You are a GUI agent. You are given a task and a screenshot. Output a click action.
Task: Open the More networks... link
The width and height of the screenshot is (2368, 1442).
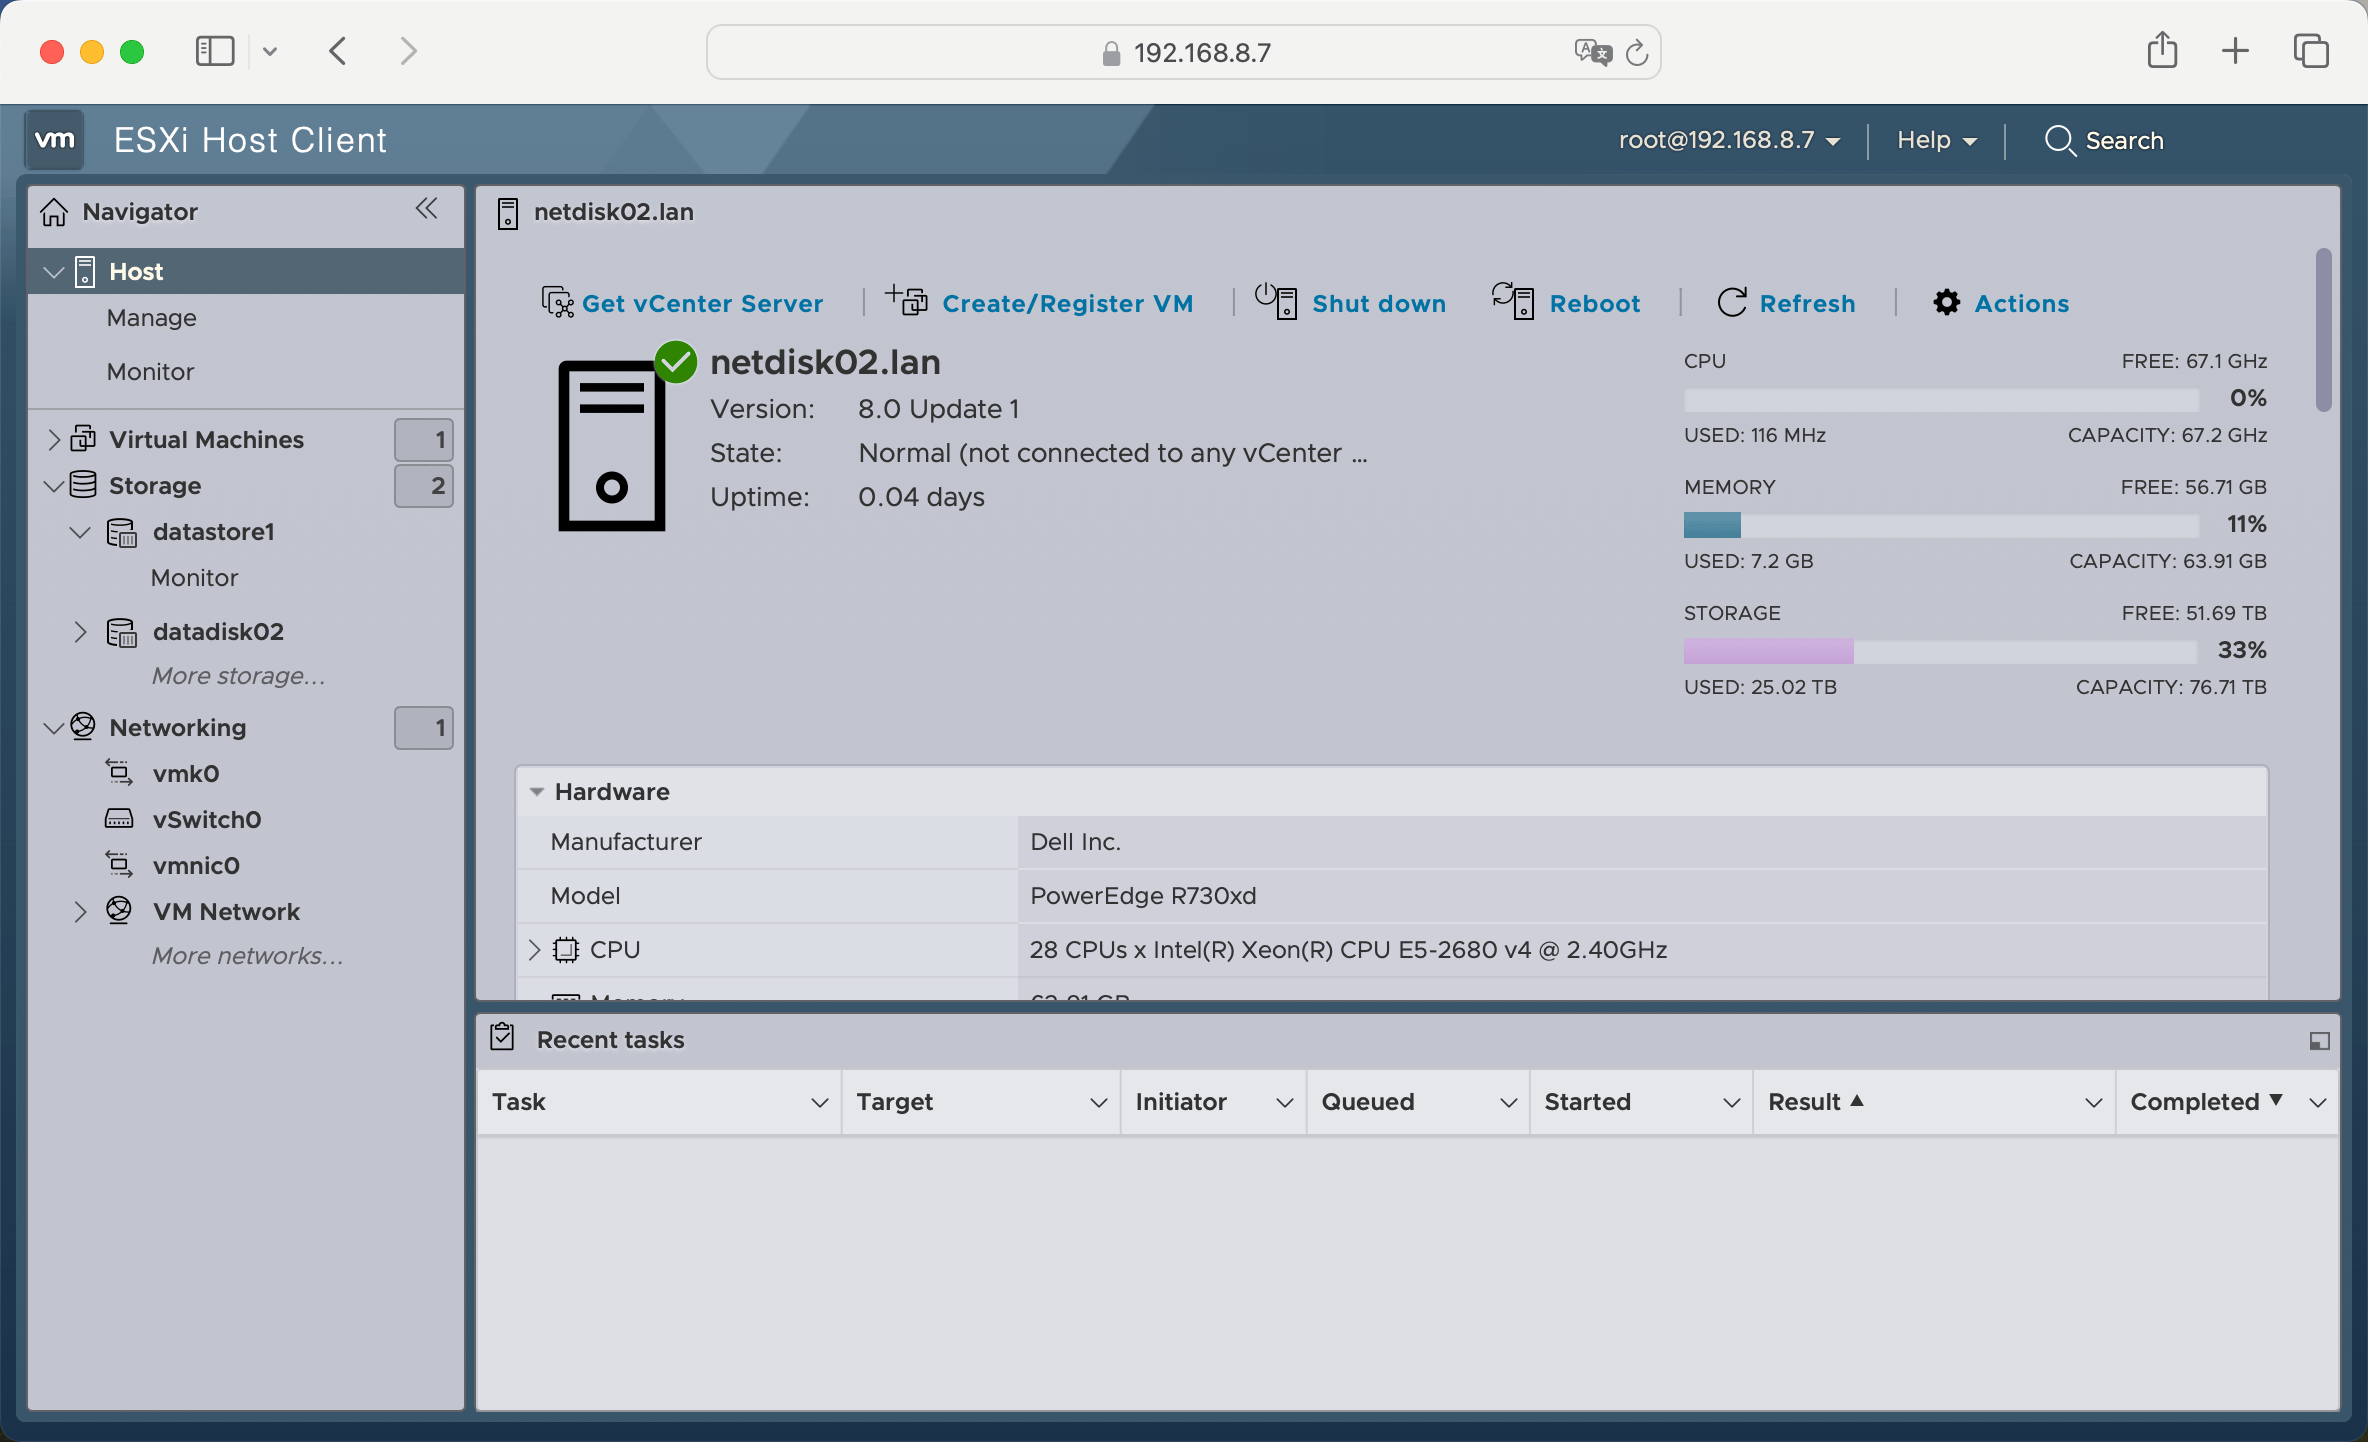(247, 956)
